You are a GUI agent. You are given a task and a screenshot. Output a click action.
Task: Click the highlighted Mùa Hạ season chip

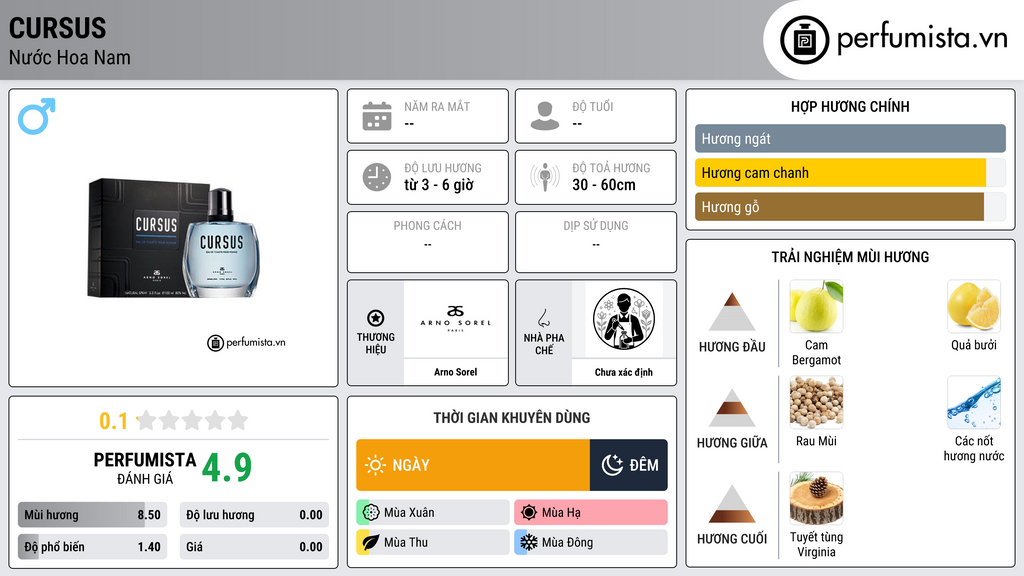pos(591,513)
